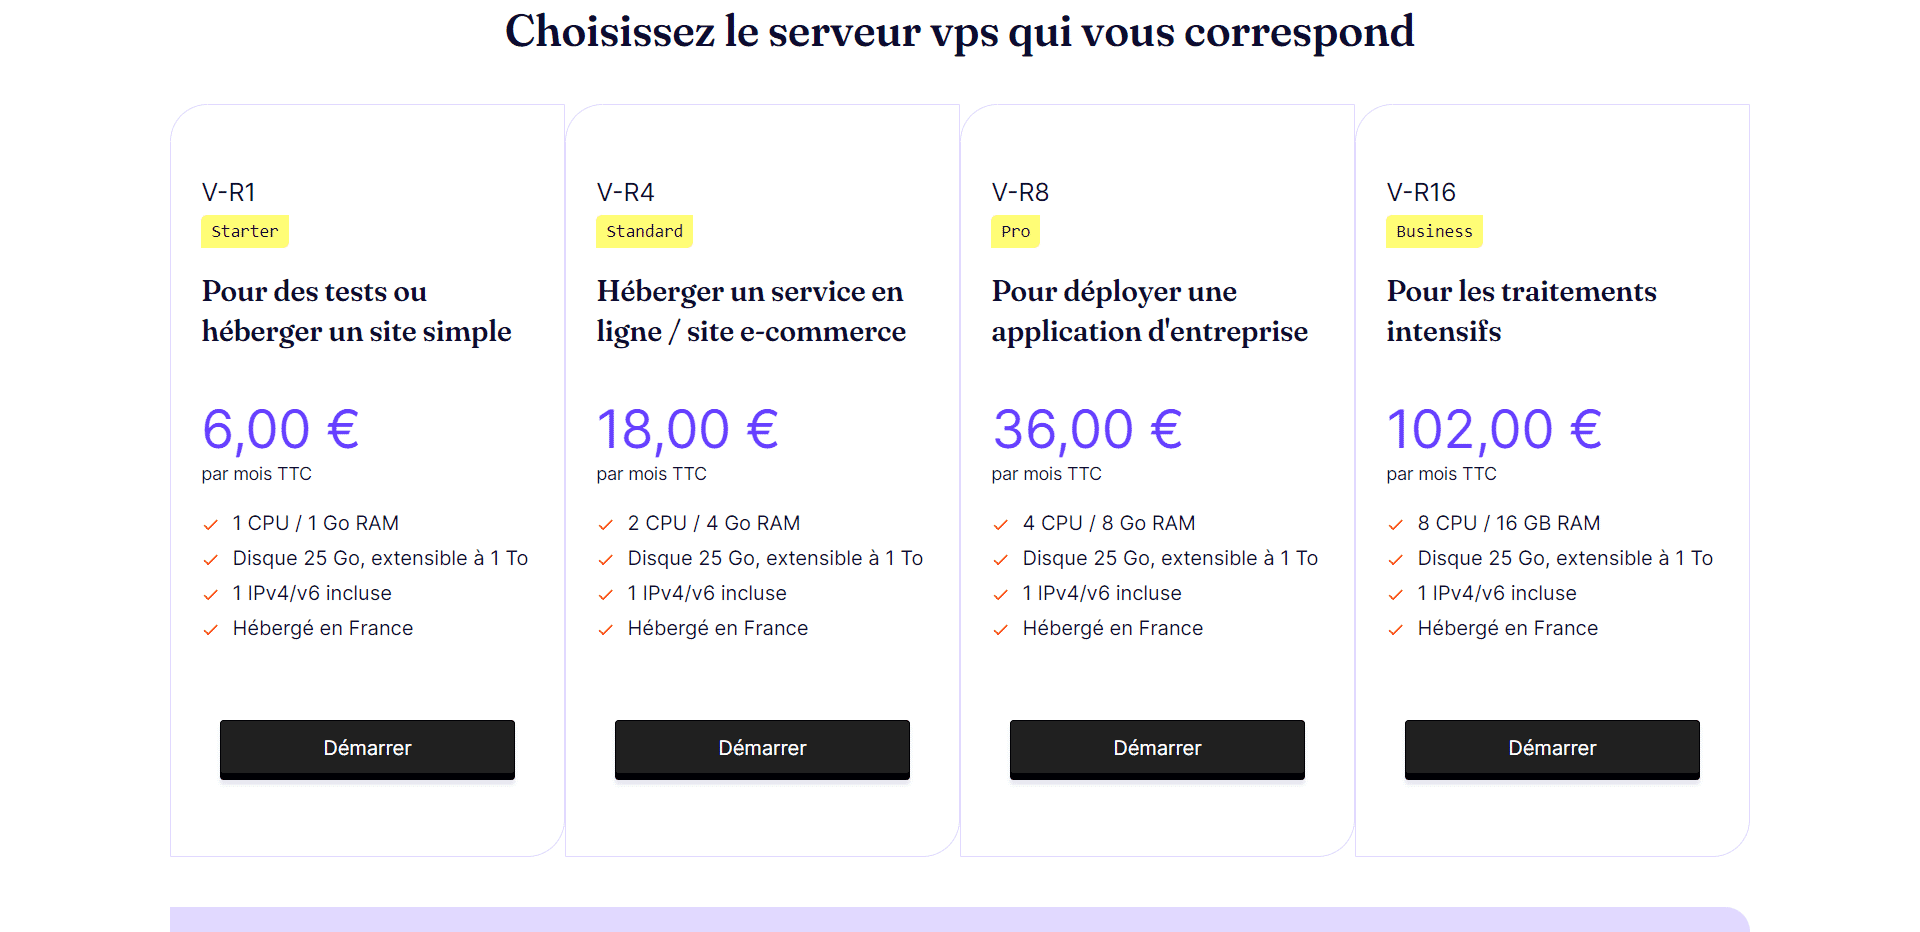Viewport: 1920px width, 932px height.
Task: Click the checkmark beside "1 CPU / 1 Go RAM"
Action: click(210, 525)
